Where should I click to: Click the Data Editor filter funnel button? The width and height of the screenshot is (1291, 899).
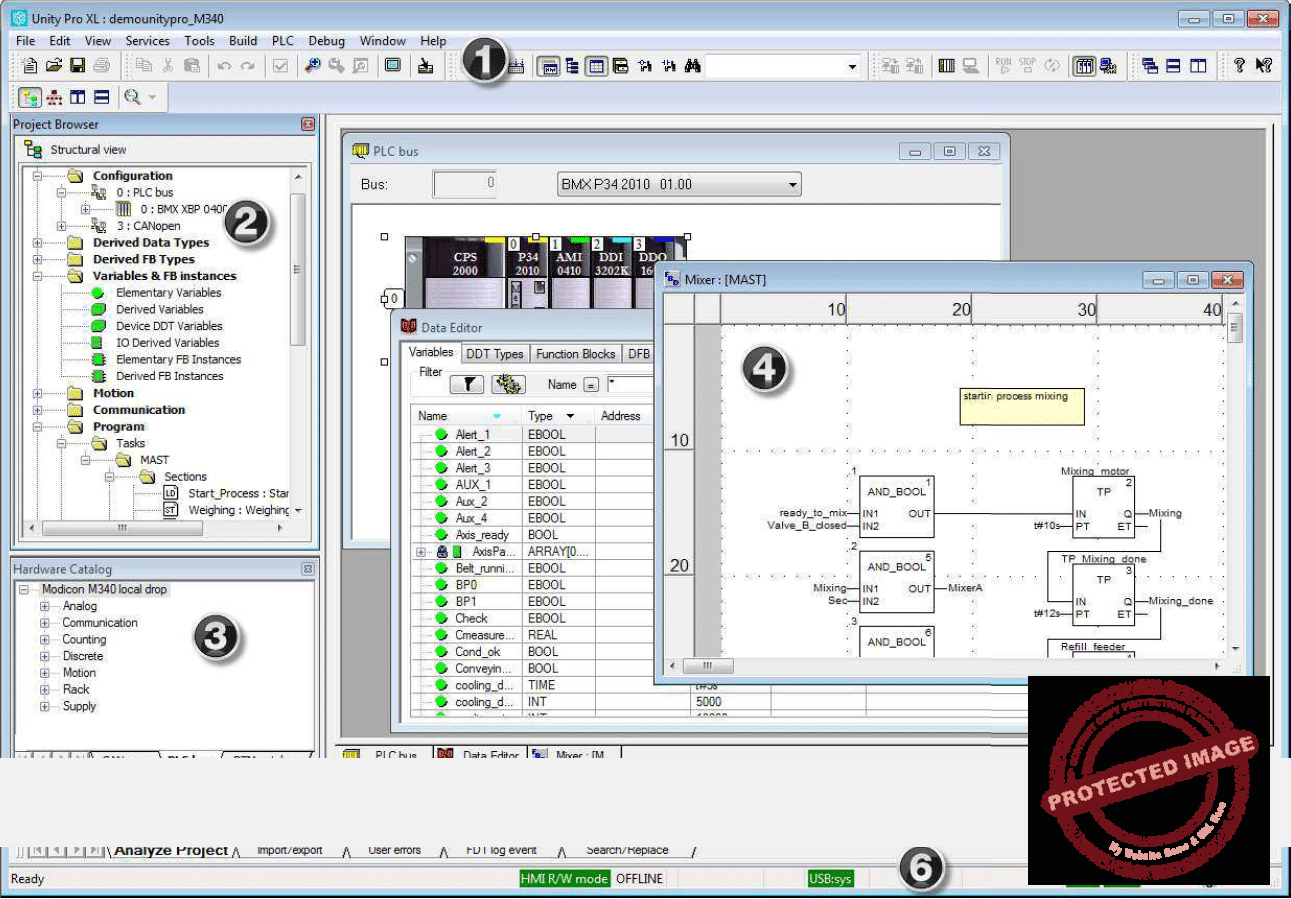tap(467, 384)
